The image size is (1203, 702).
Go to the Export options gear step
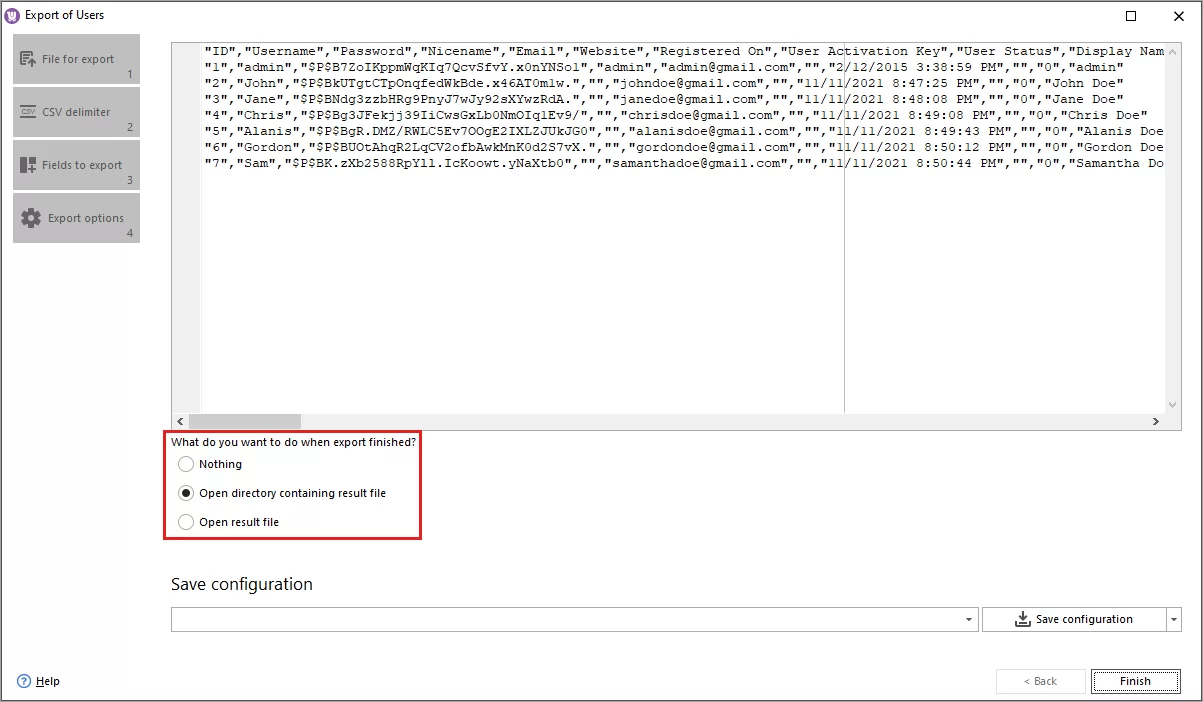click(x=76, y=217)
